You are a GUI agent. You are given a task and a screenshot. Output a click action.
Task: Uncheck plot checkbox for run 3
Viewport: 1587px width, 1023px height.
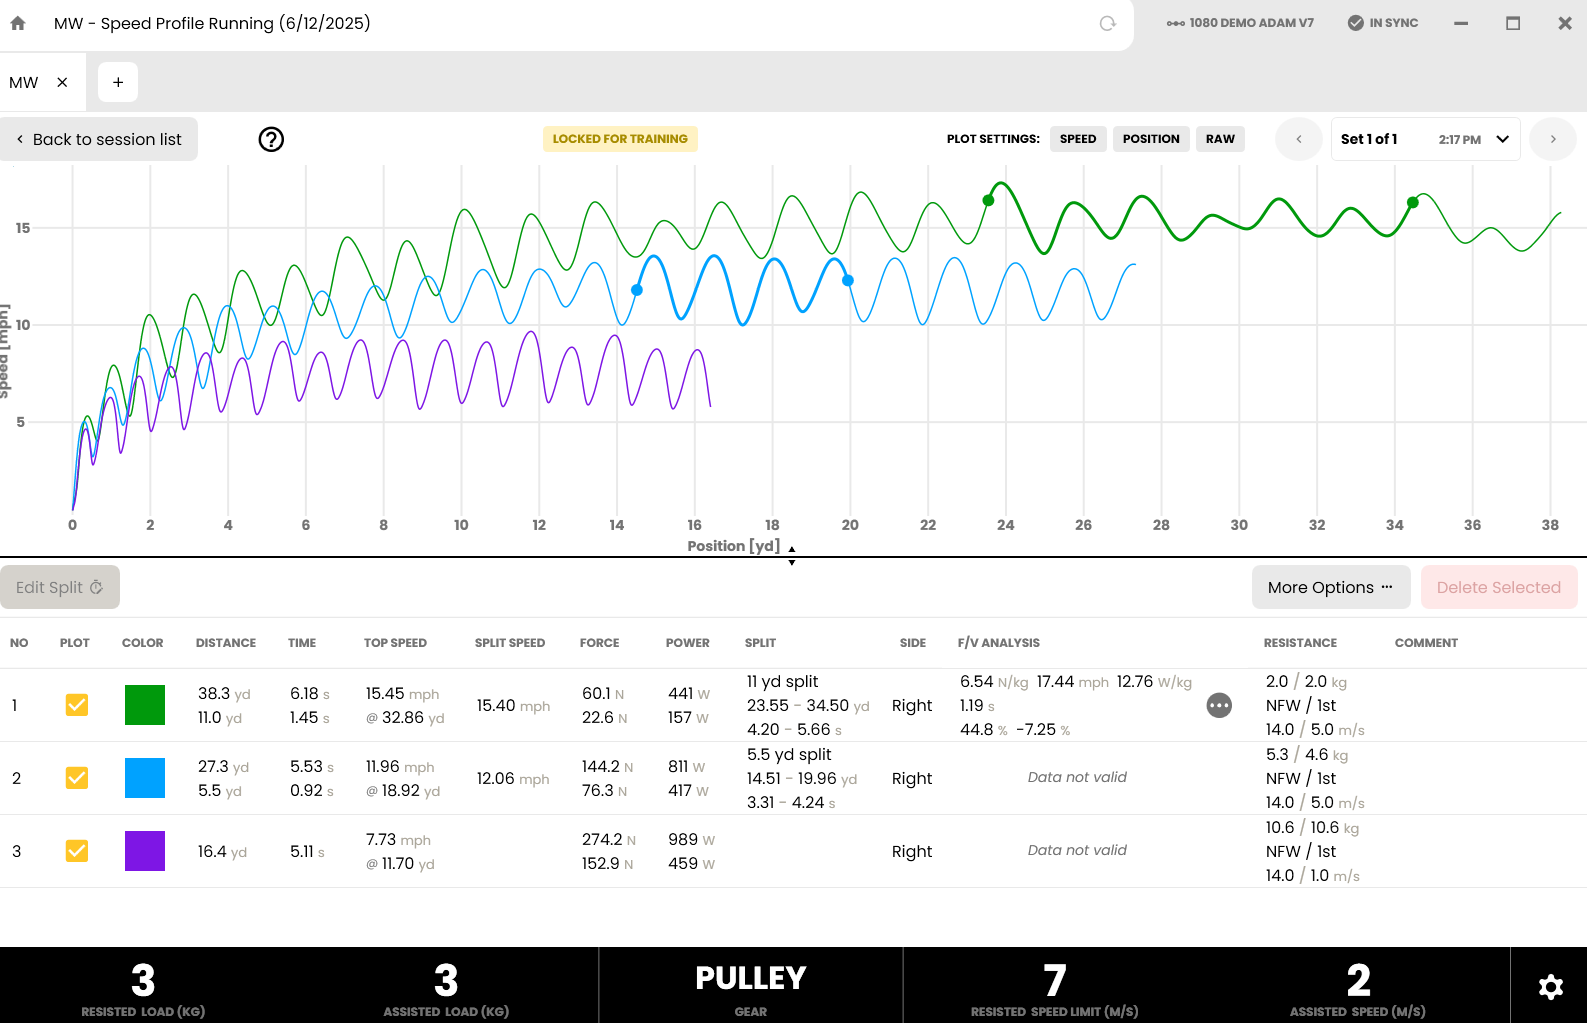tap(77, 851)
